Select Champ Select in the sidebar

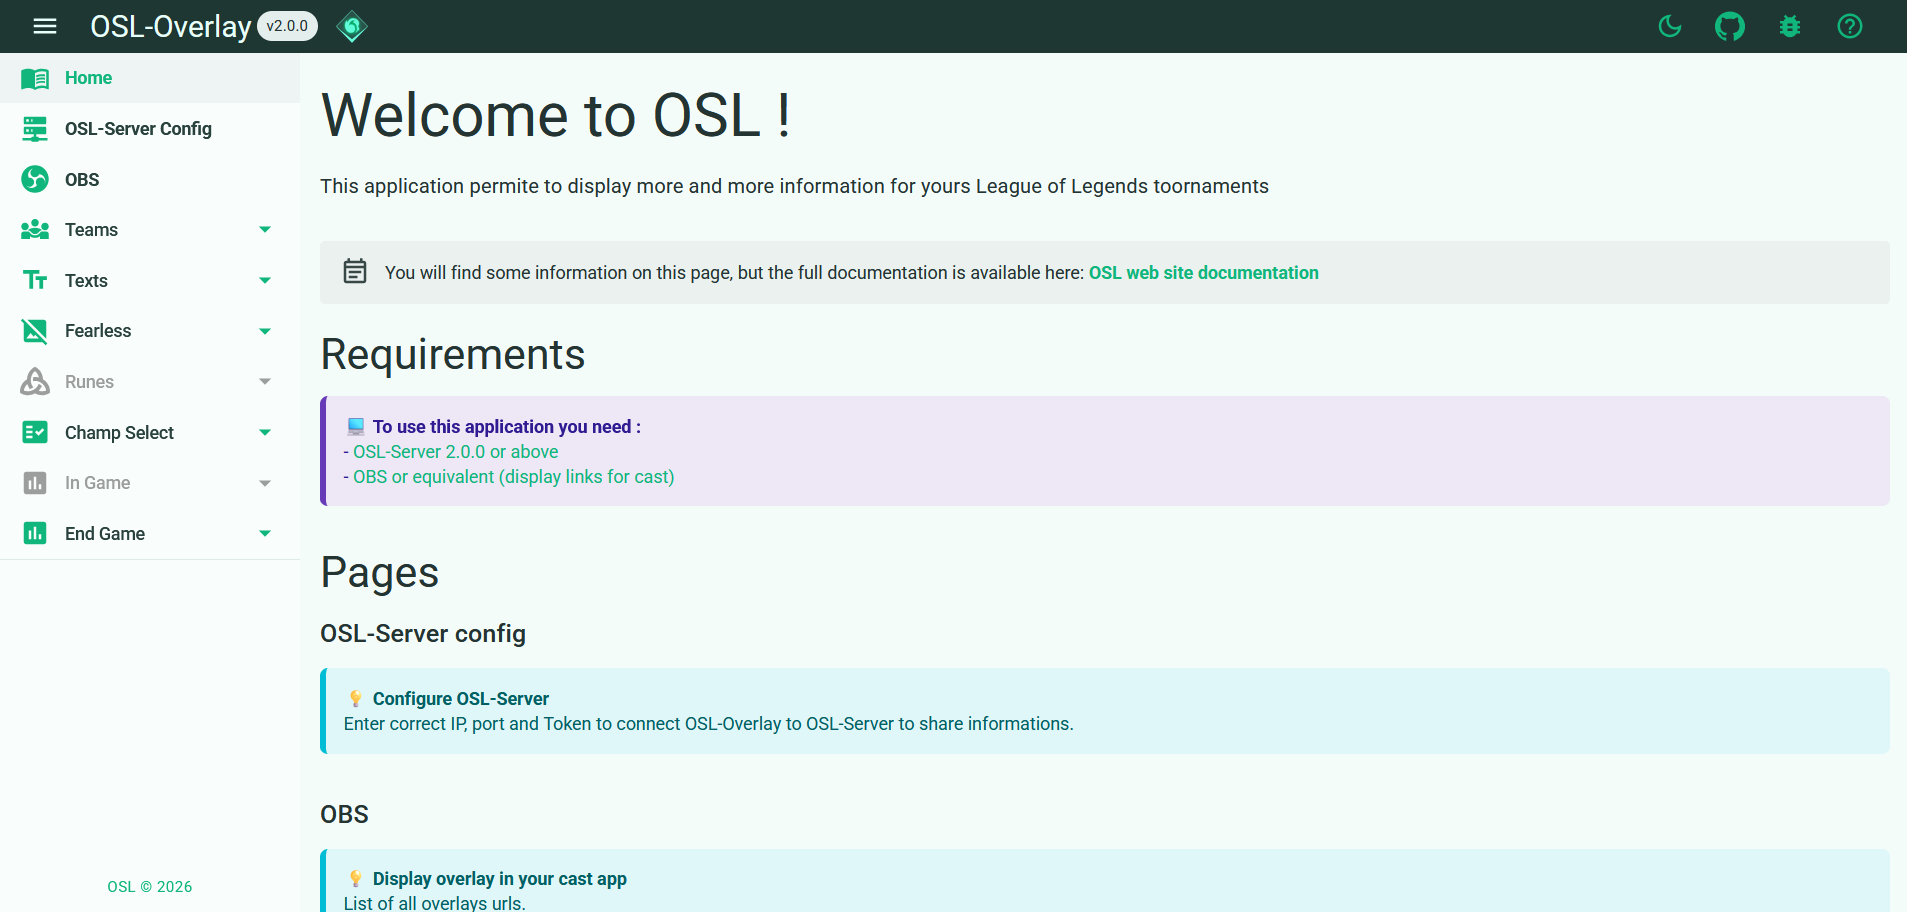(x=150, y=433)
